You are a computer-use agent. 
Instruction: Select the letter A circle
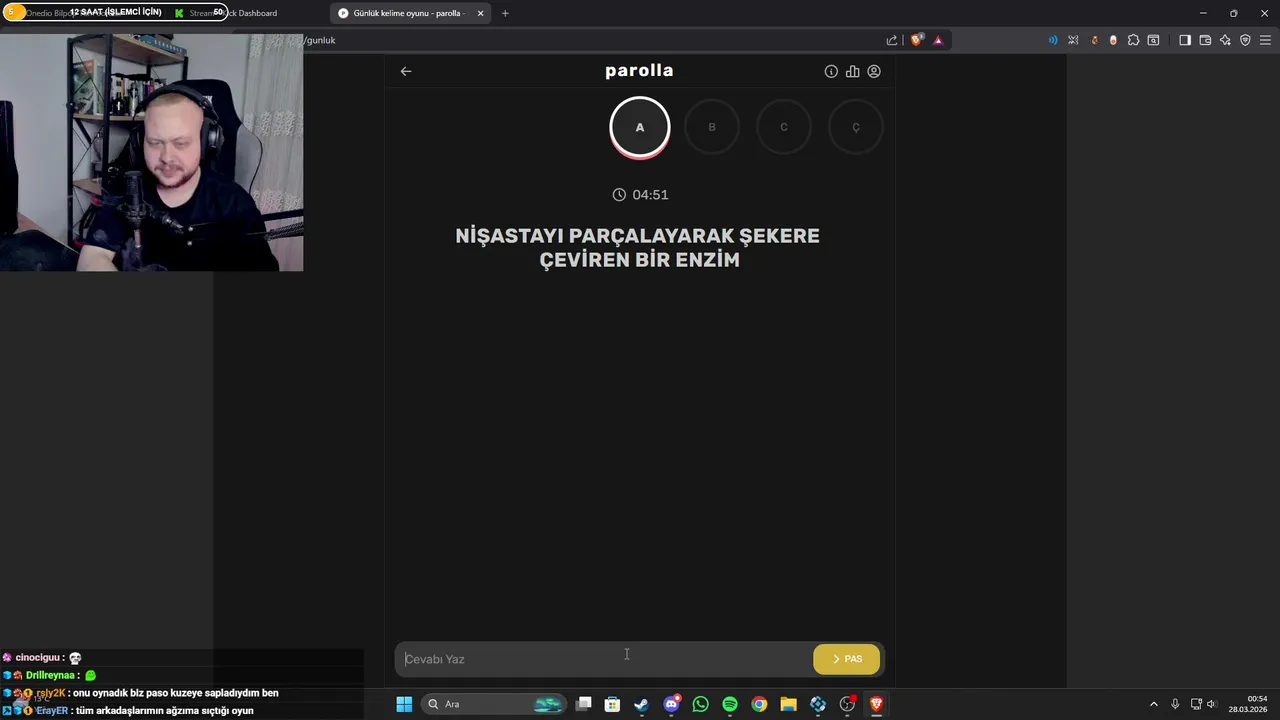(x=640, y=127)
